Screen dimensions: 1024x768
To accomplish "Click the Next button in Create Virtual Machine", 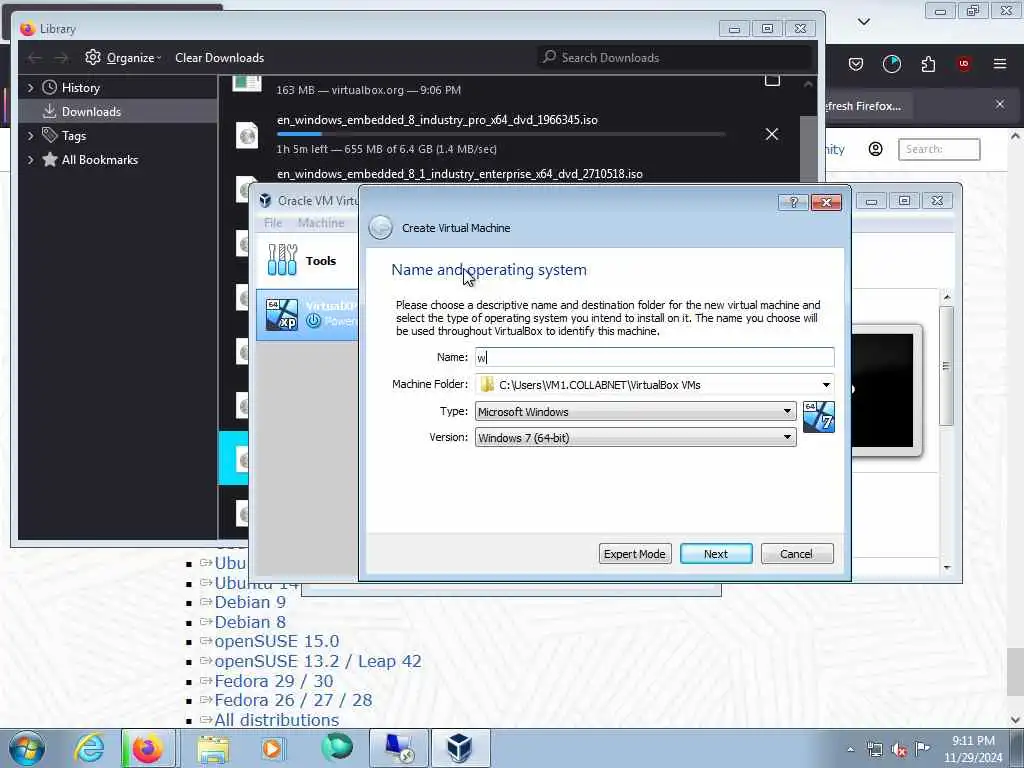I will (716, 554).
